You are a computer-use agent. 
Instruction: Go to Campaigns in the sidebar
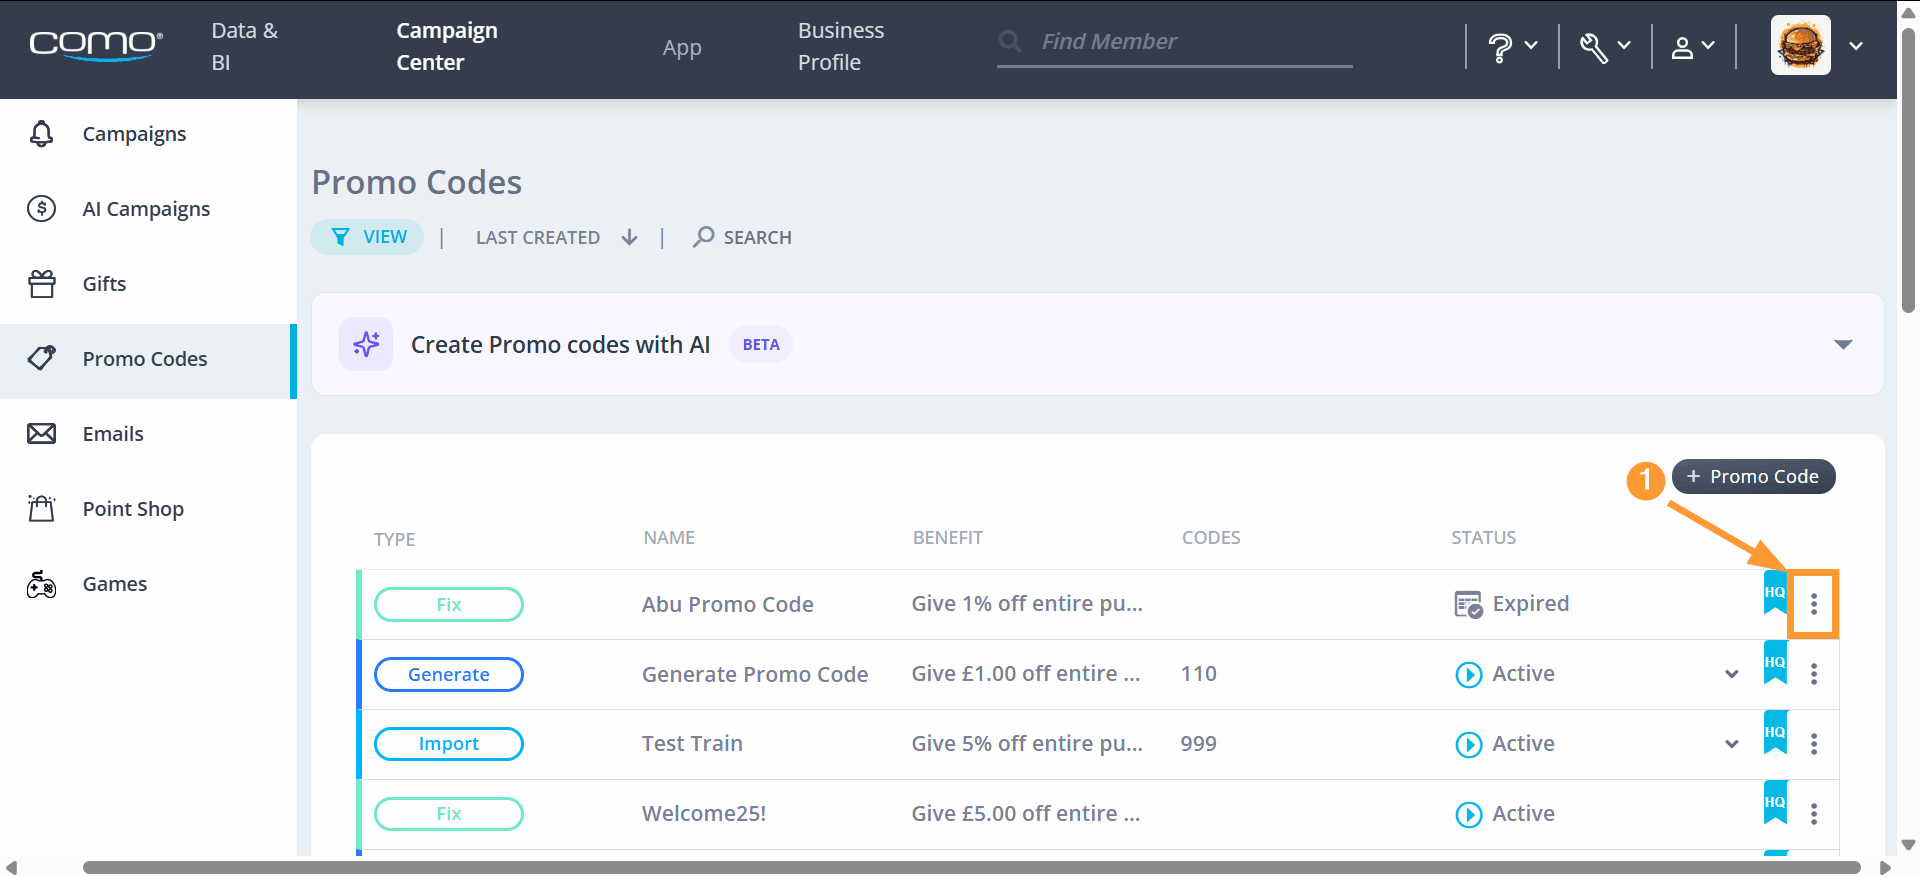148,134
